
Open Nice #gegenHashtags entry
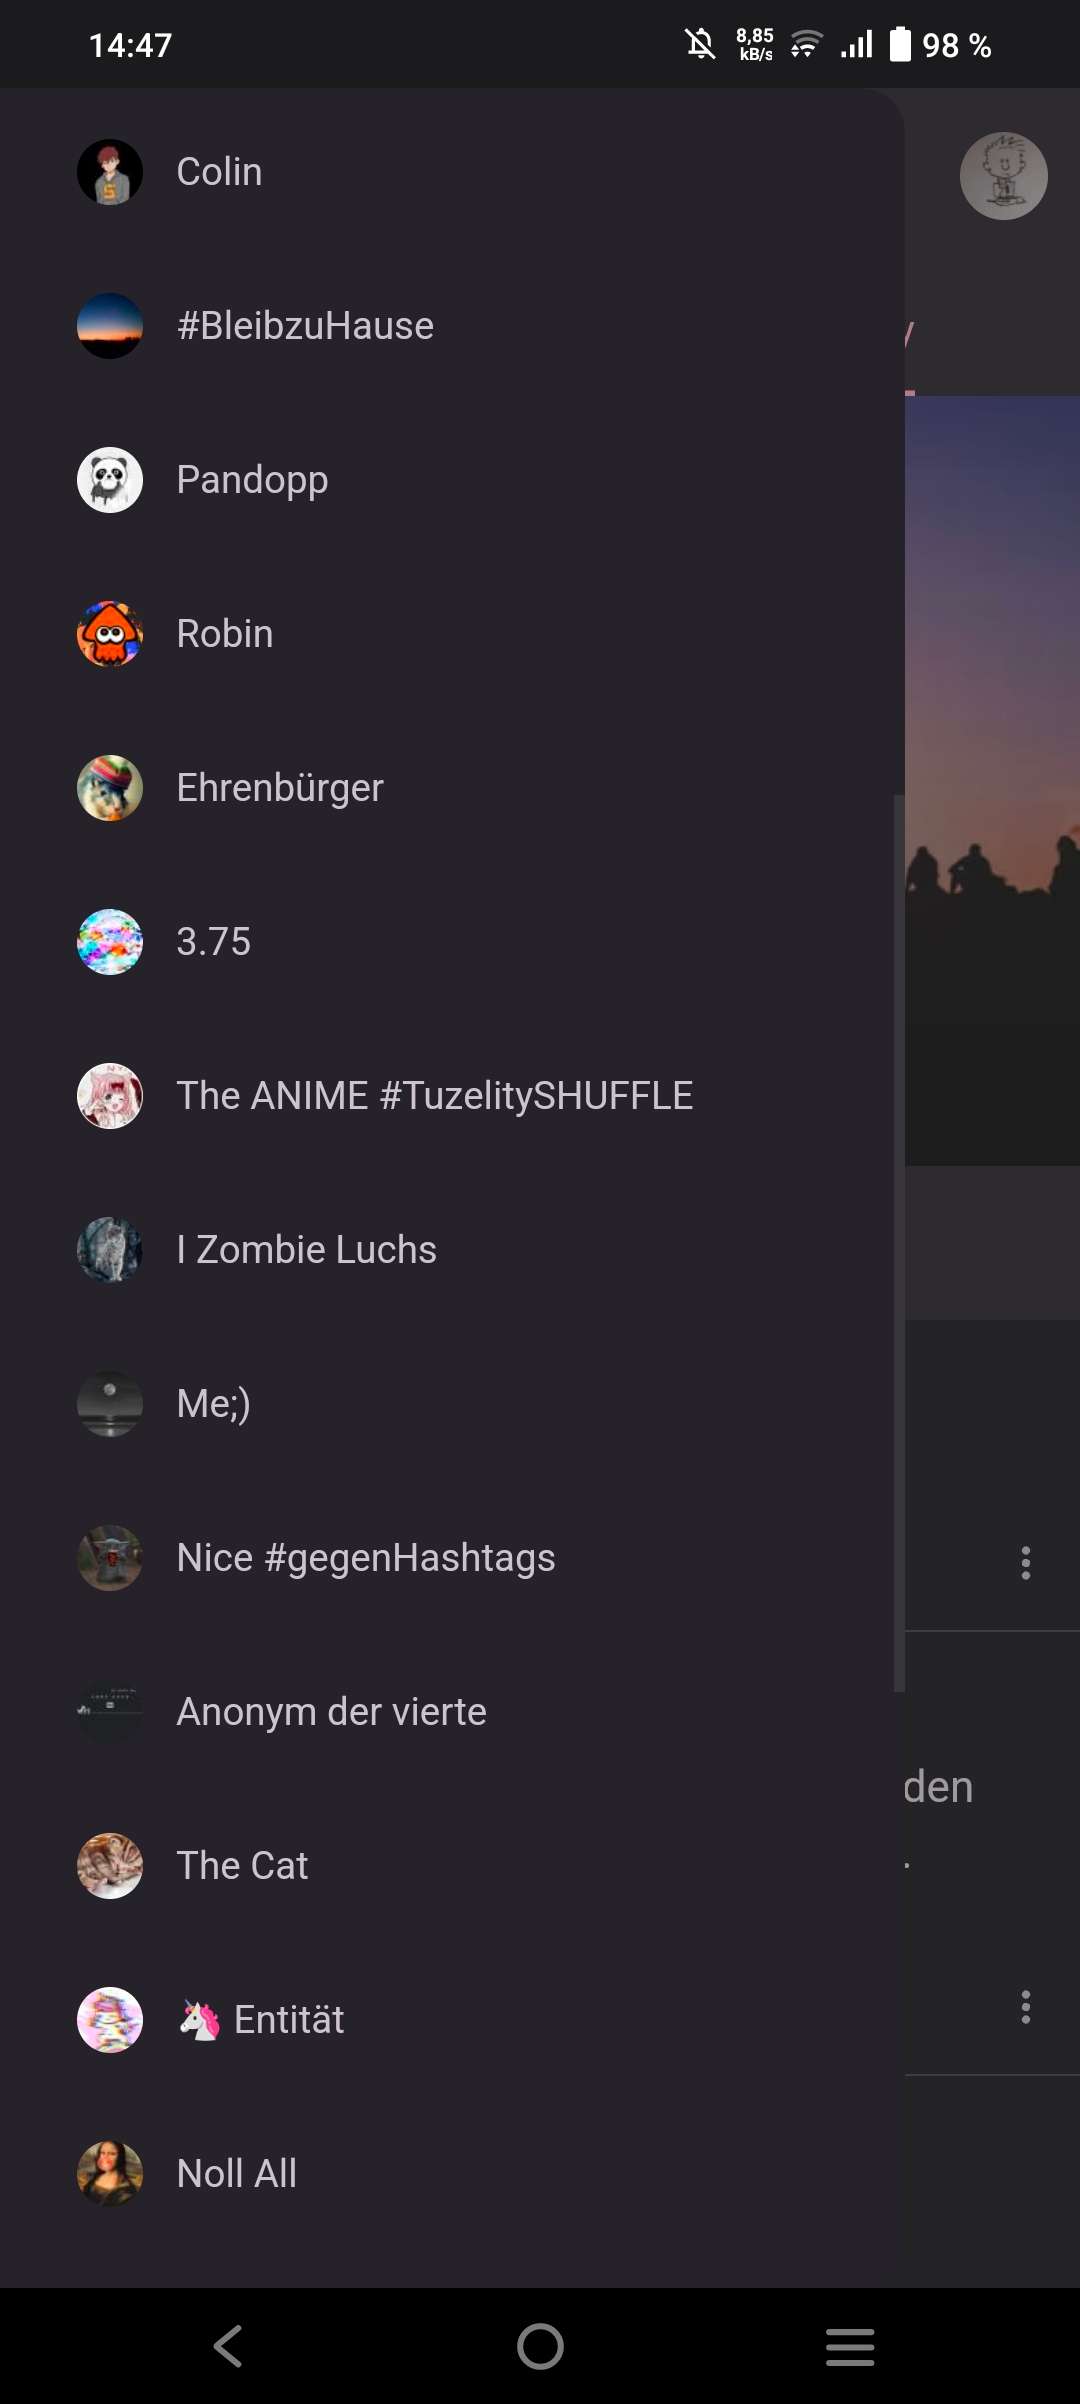[x=452, y=1558]
